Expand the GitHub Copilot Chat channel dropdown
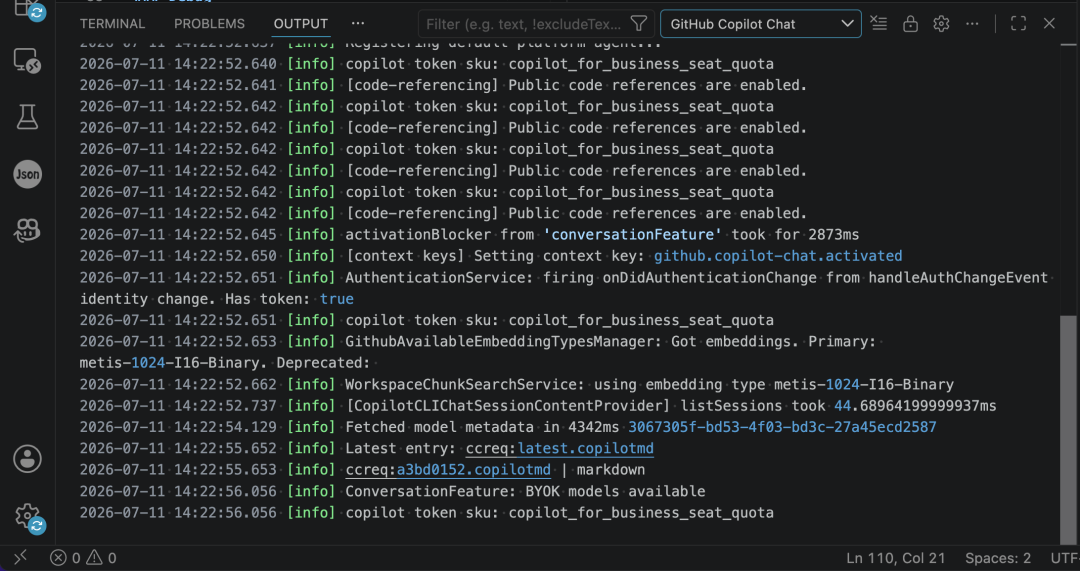 click(x=760, y=24)
